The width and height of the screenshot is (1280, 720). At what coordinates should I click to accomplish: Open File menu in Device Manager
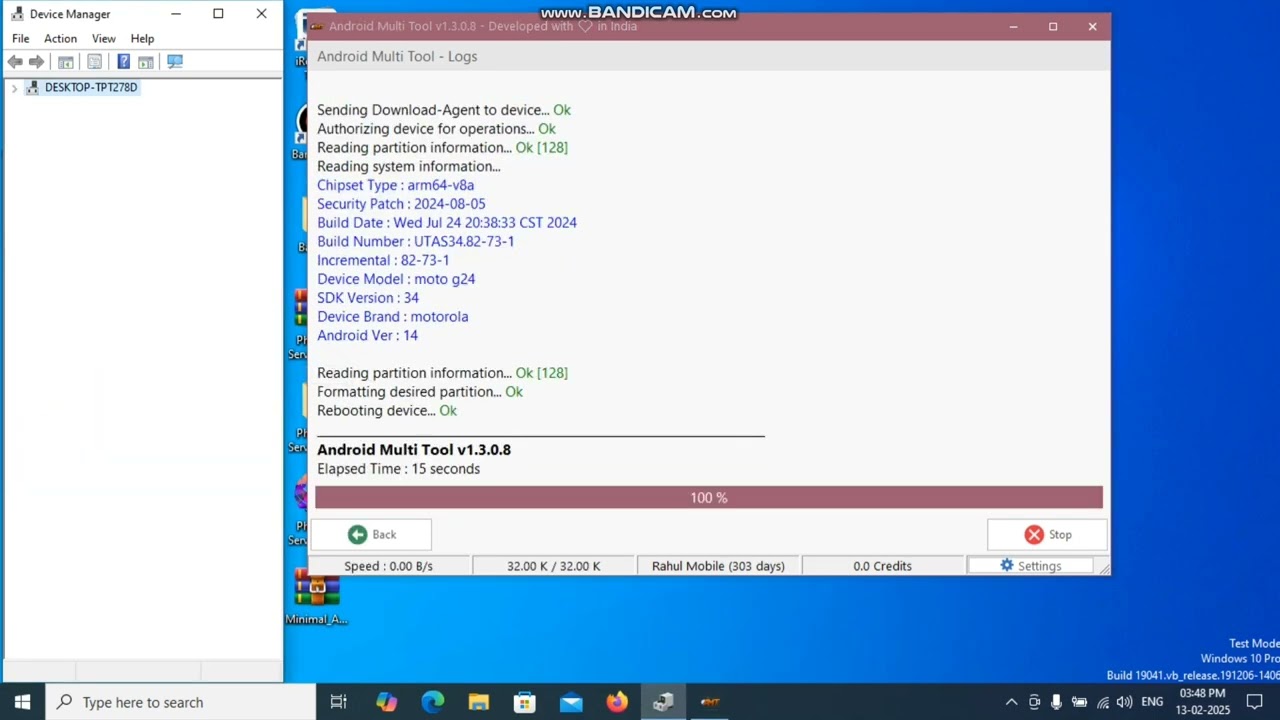[20, 38]
